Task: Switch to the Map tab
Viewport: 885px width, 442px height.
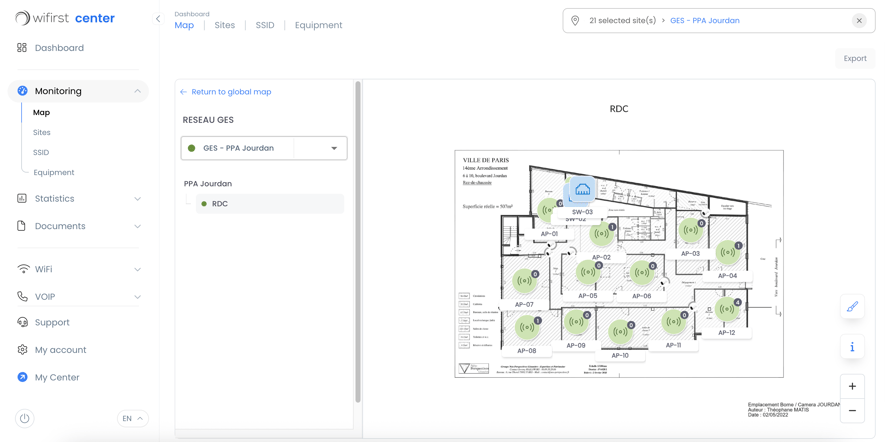Action: point(184,25)
